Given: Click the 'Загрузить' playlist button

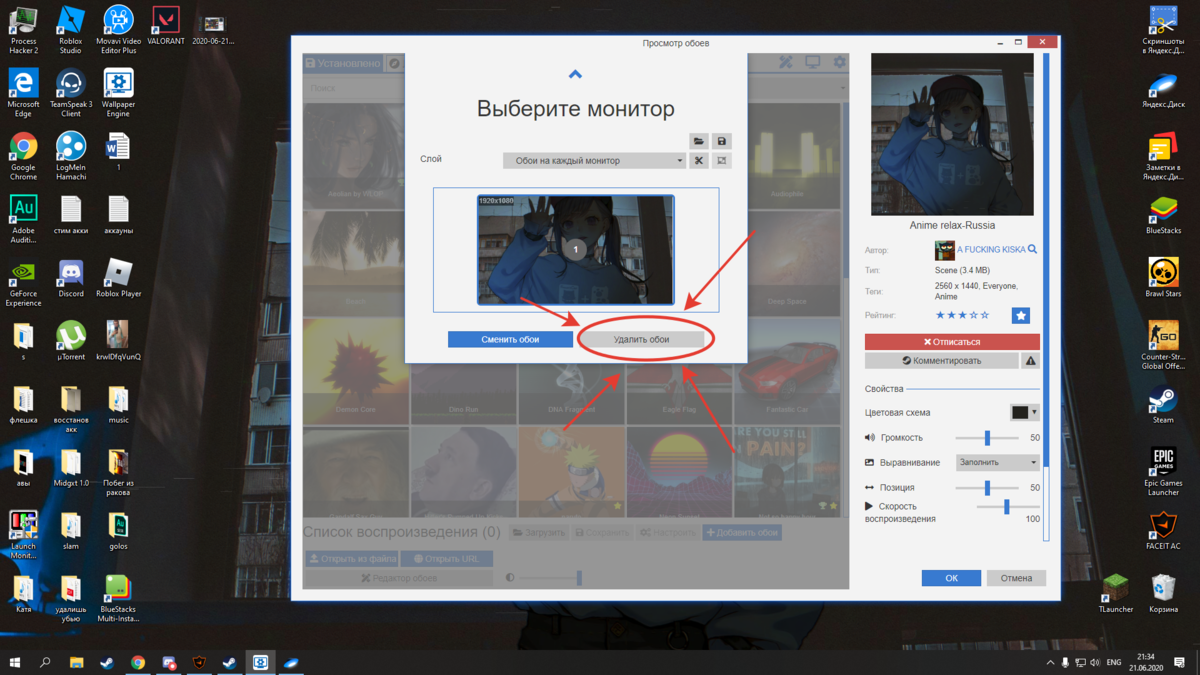Looking at the screenshot, I should click(x=539, y=533).
